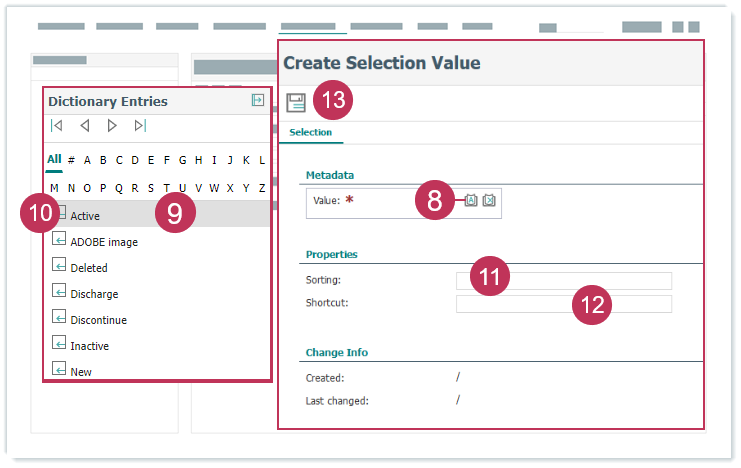Screen dimensions: 741x468
Task: Click the insert arrow icon next to Inactive
Action: tap(59, 345)
